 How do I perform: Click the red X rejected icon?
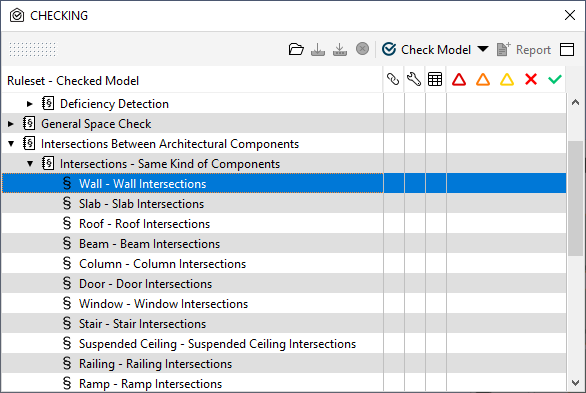coord(531,79)
